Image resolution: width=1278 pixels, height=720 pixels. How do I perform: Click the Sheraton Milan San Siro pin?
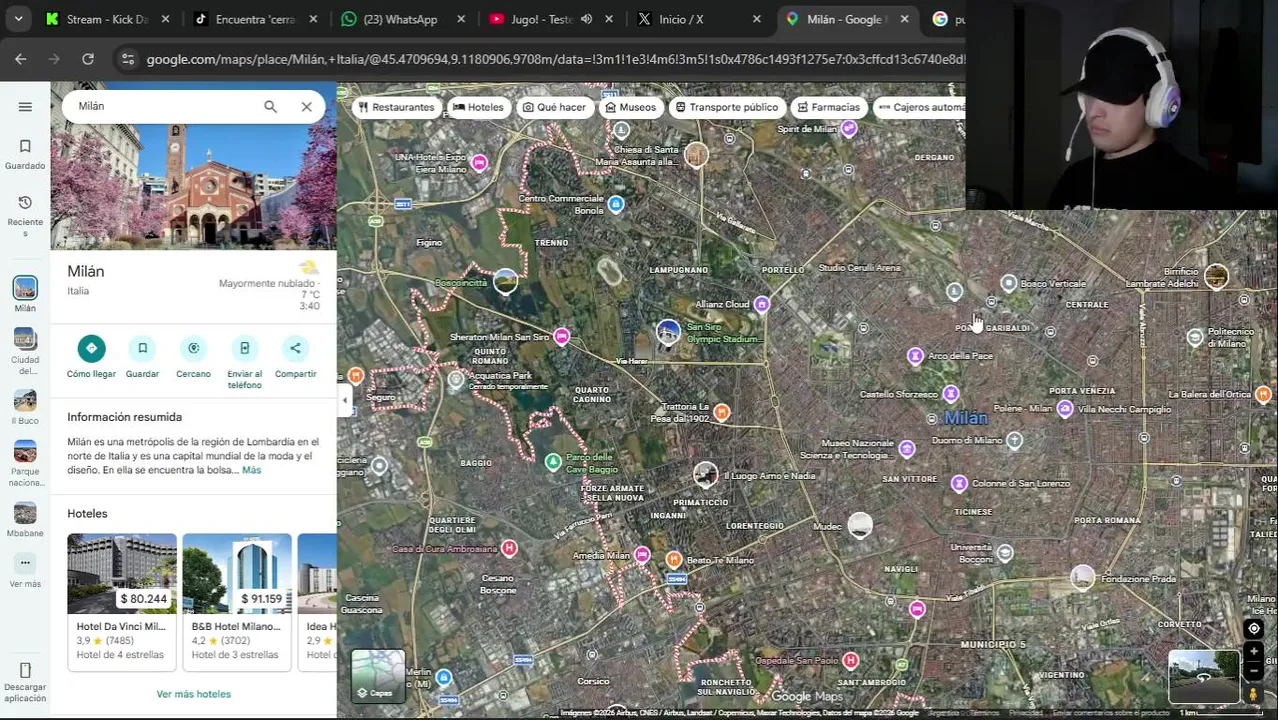pyautogui.click(x=562, y=337)
